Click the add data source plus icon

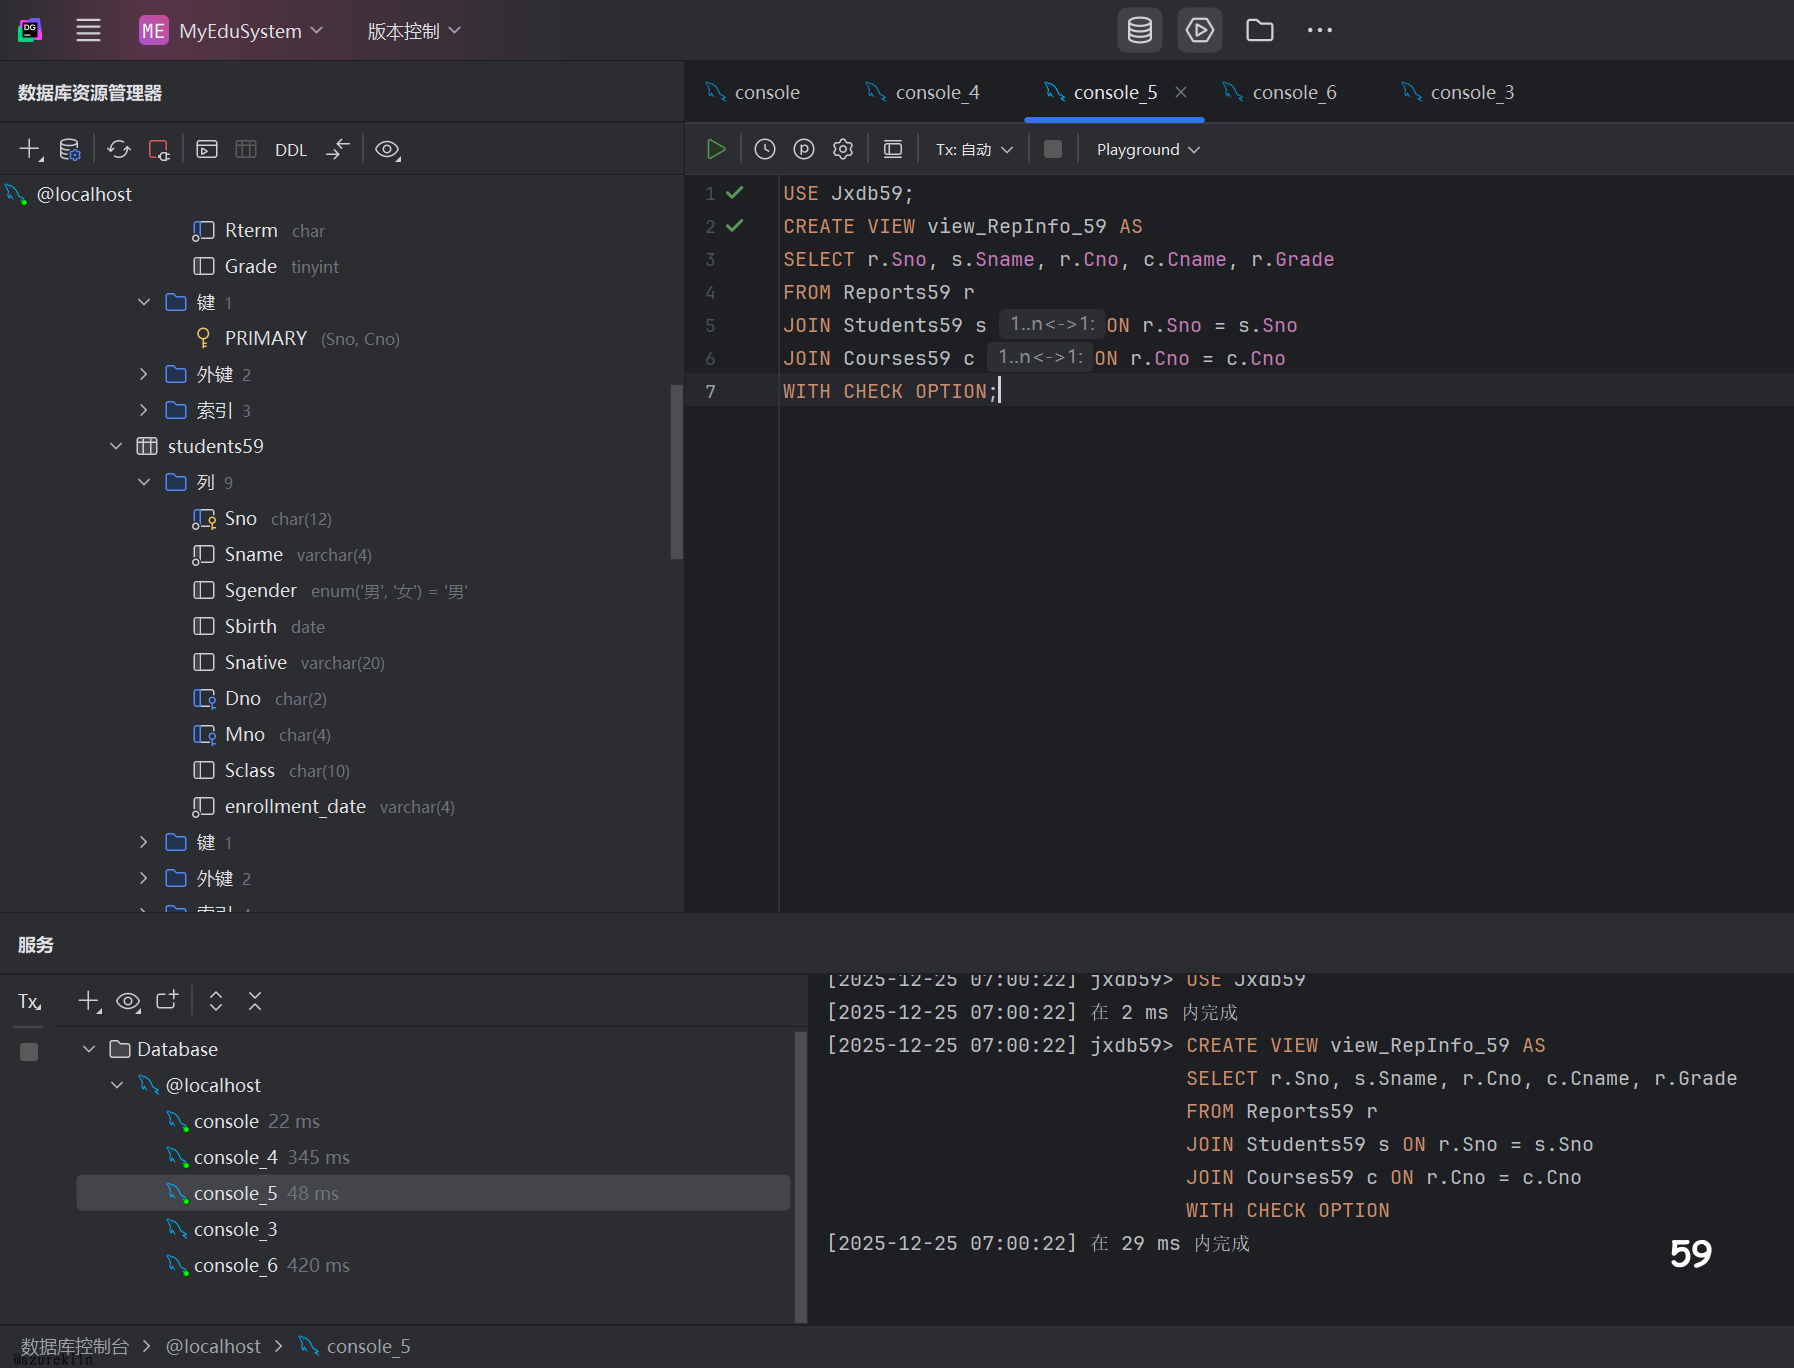pyautogui.click(x=30, y=149)
